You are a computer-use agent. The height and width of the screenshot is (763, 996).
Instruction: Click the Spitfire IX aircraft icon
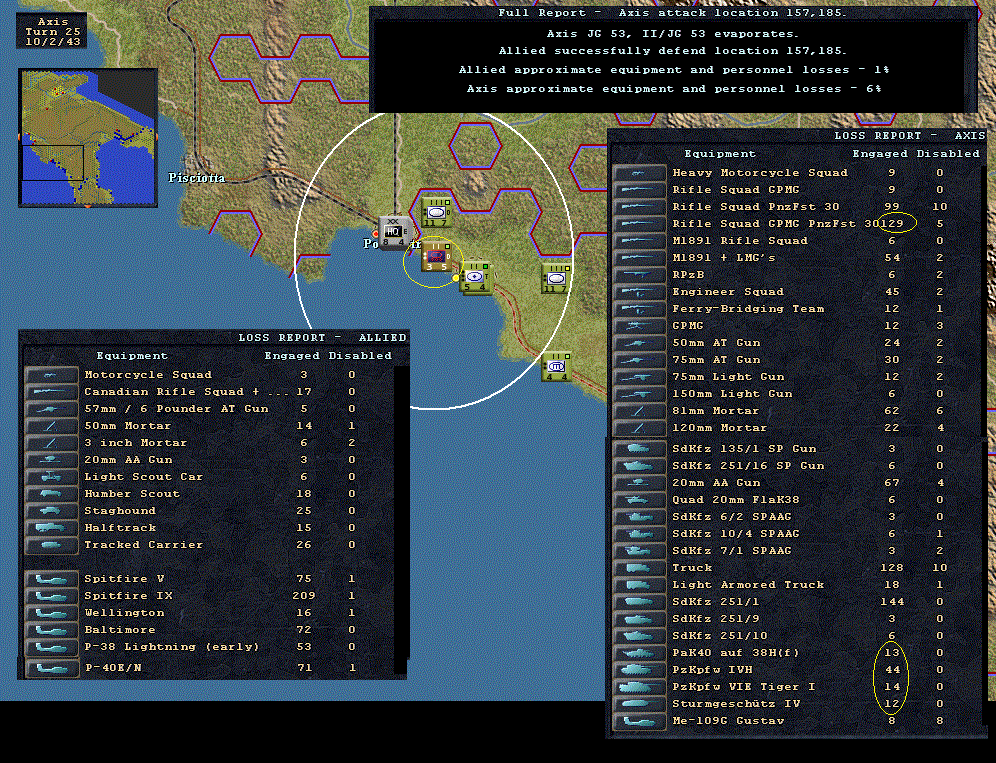[51, 596]
